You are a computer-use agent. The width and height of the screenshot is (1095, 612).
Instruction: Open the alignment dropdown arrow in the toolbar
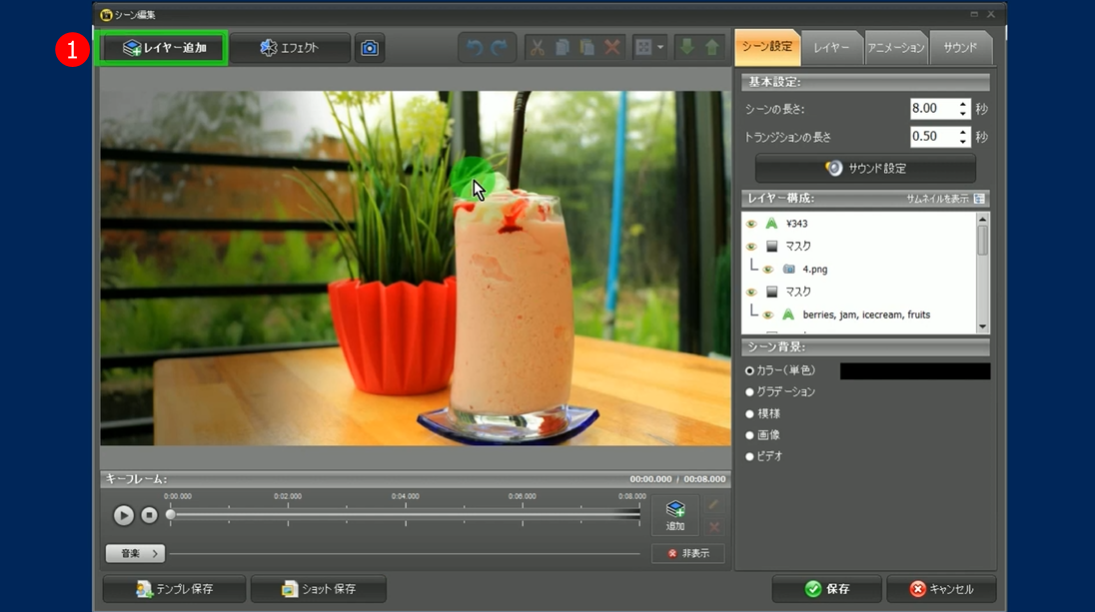tap(660, 48)
